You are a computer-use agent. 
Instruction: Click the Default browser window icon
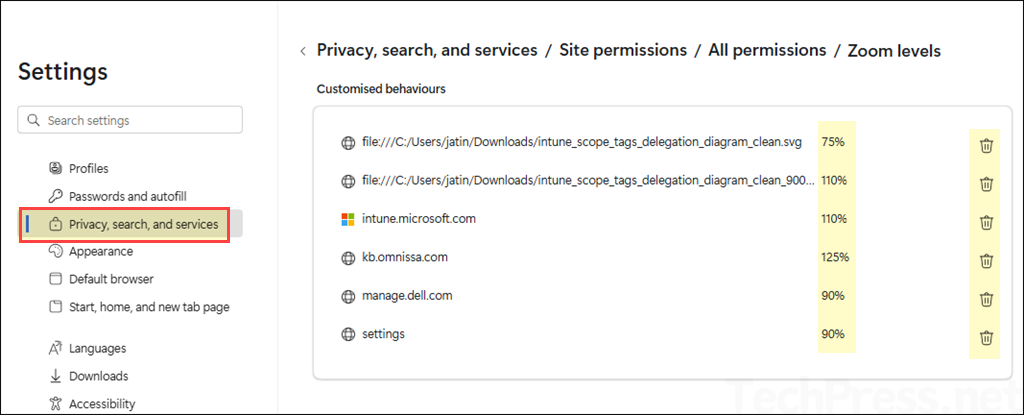[56, 279]
